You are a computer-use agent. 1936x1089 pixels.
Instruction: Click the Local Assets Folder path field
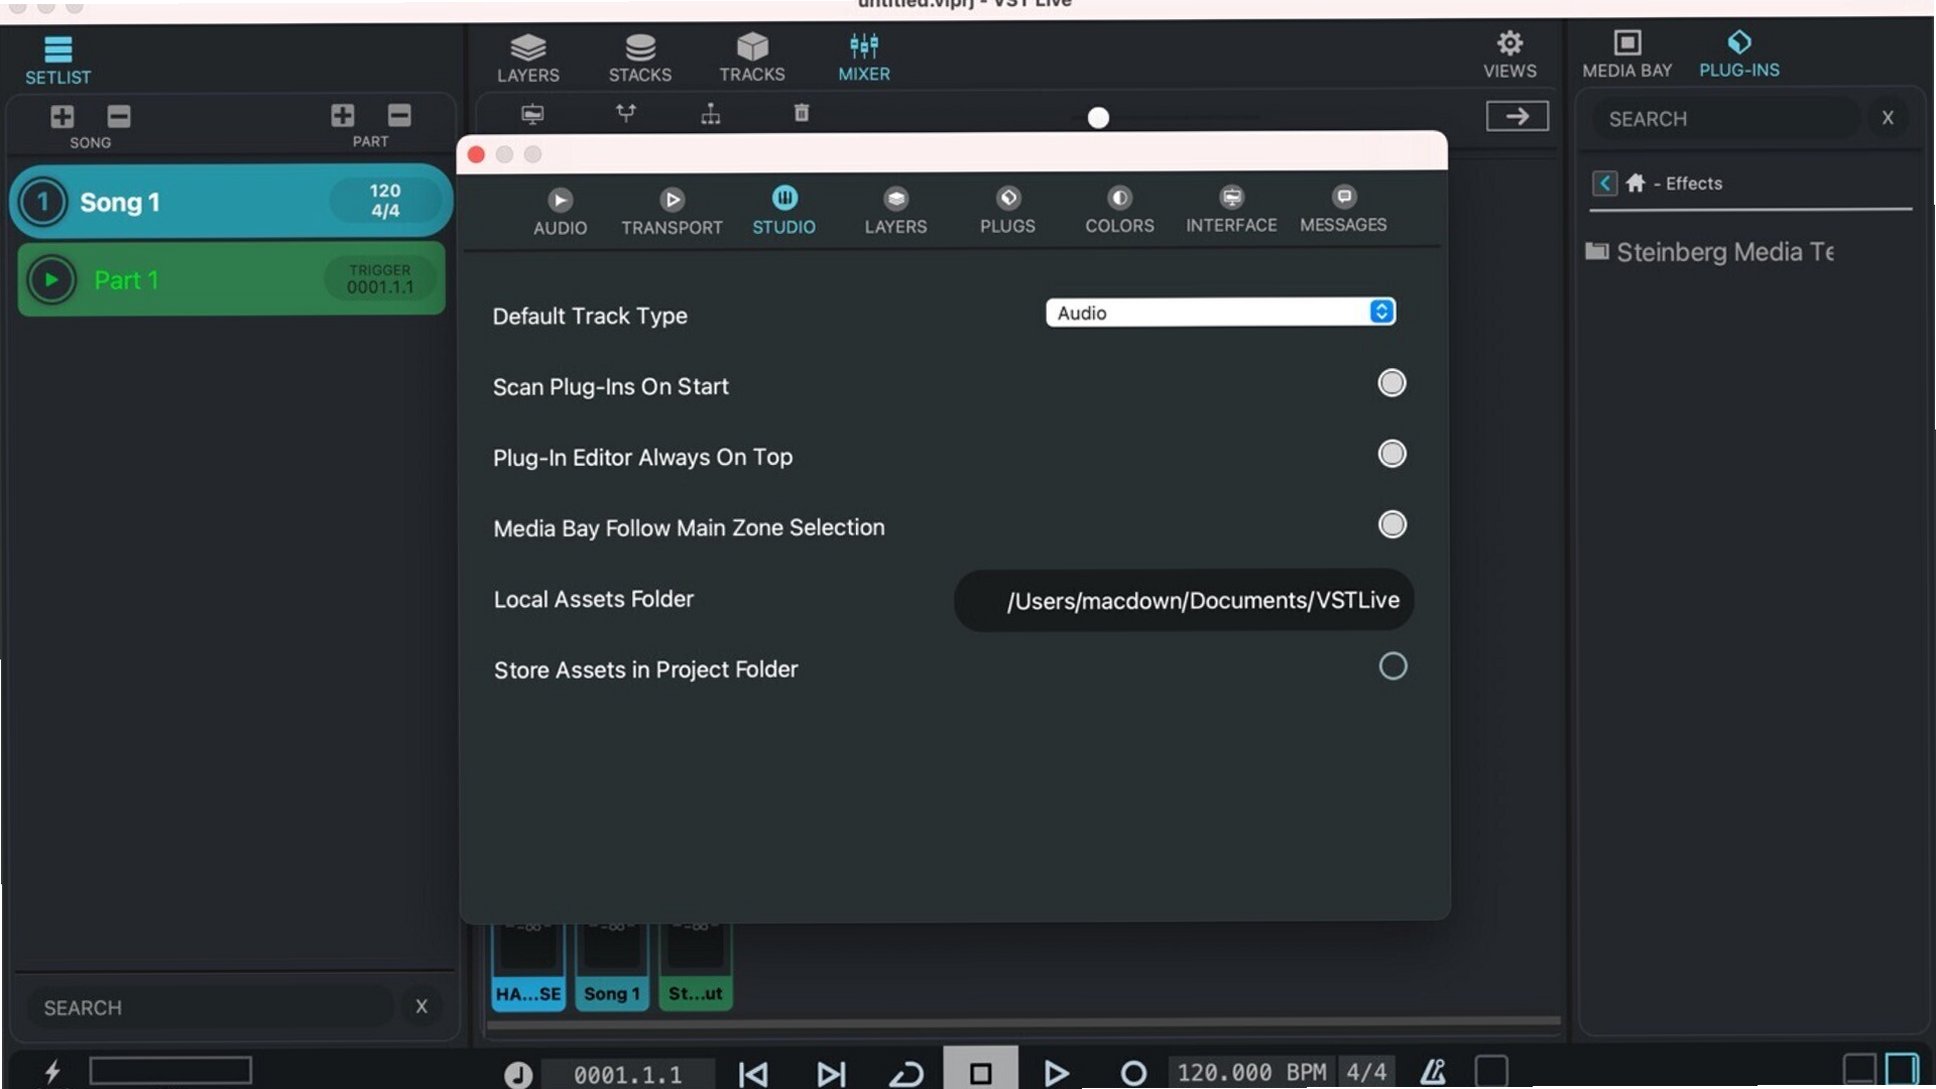coord(1184,600)
